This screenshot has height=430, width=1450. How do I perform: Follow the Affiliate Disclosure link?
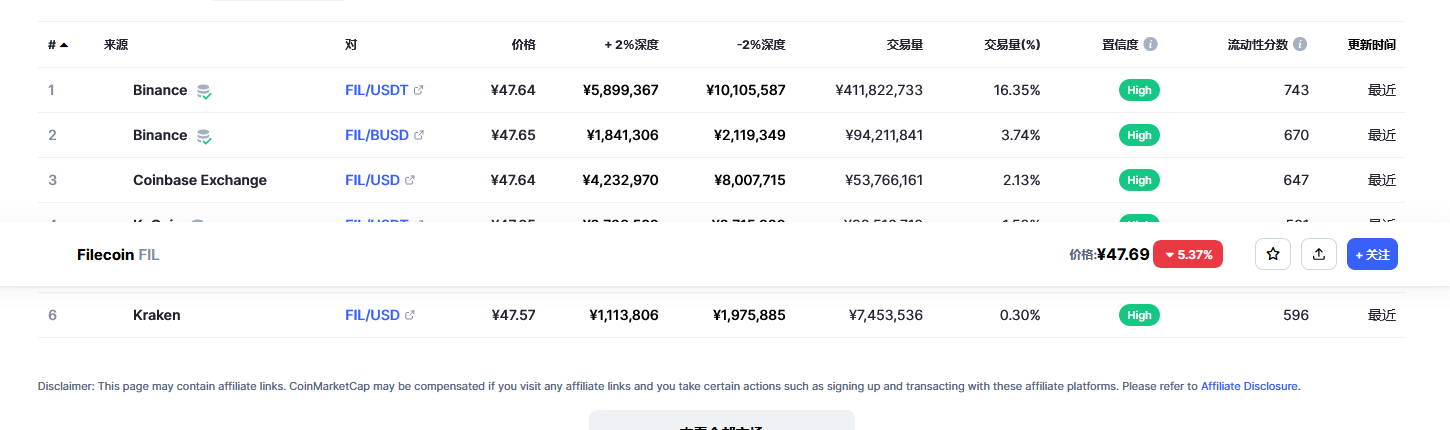1249,386
